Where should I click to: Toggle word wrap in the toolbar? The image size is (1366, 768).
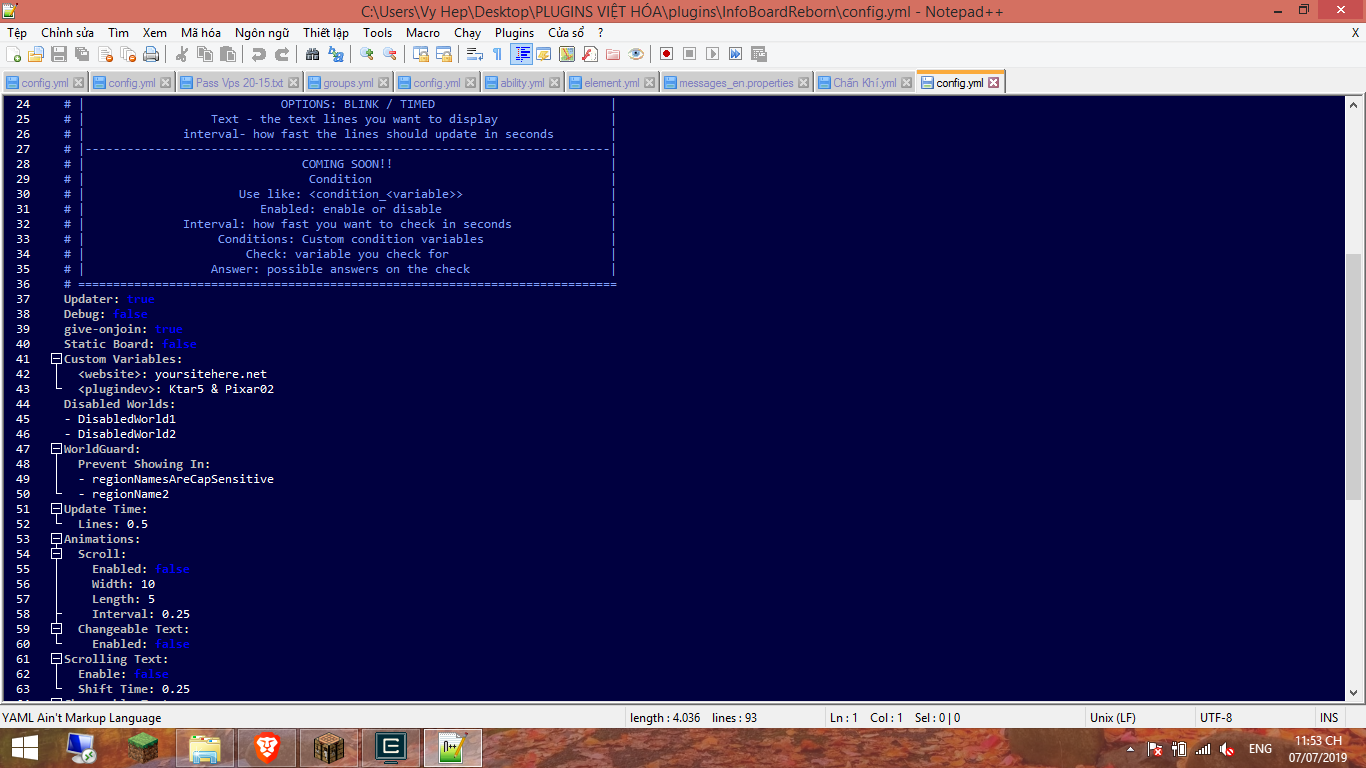[475, 54]
